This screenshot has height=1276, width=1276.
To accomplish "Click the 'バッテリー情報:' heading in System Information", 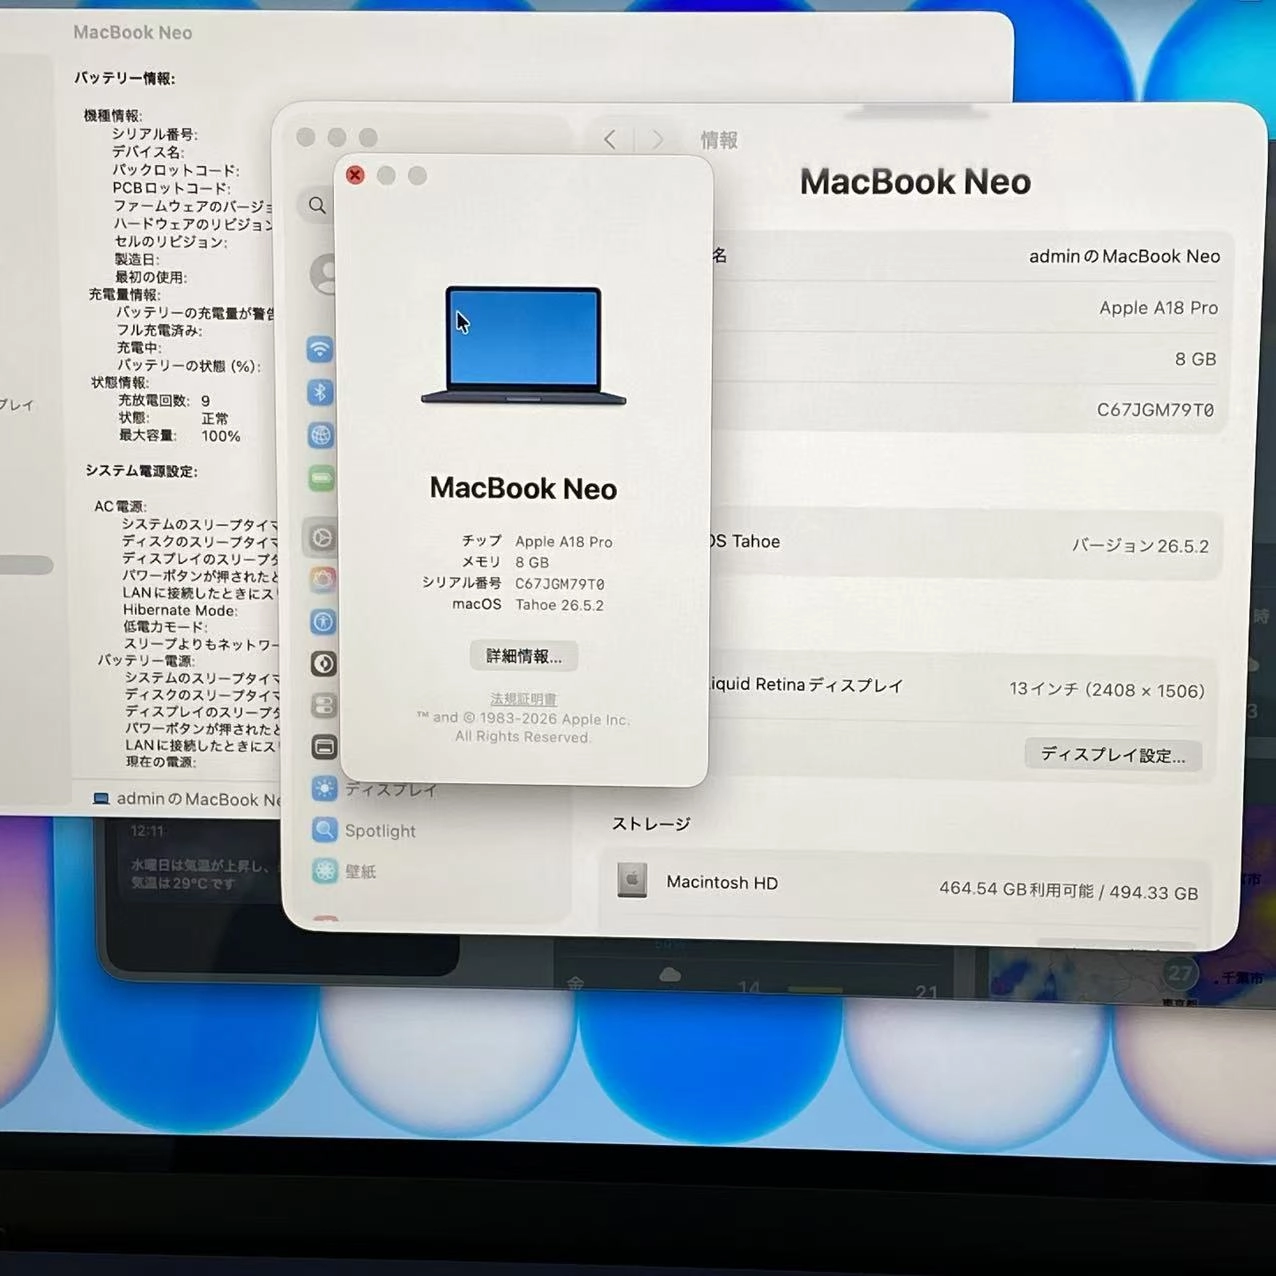I will click(x=125, y=78).
